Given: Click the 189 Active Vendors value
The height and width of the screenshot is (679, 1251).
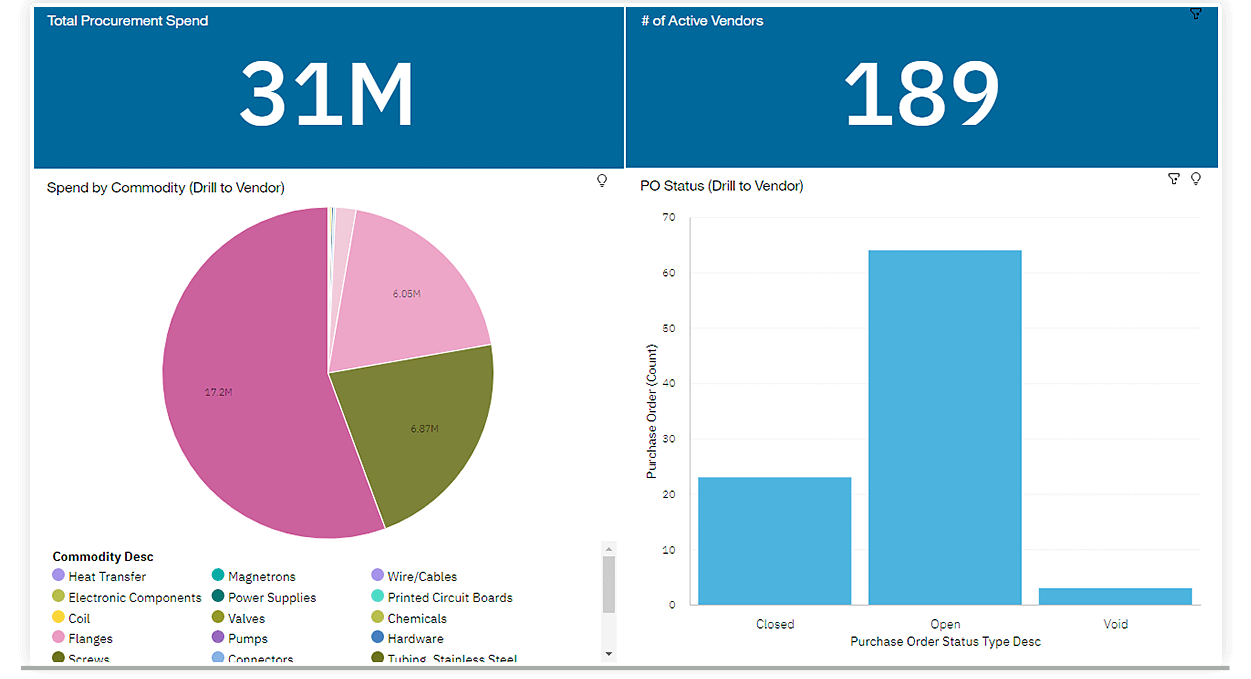Looking at the screenshot, I should point(921,92).
